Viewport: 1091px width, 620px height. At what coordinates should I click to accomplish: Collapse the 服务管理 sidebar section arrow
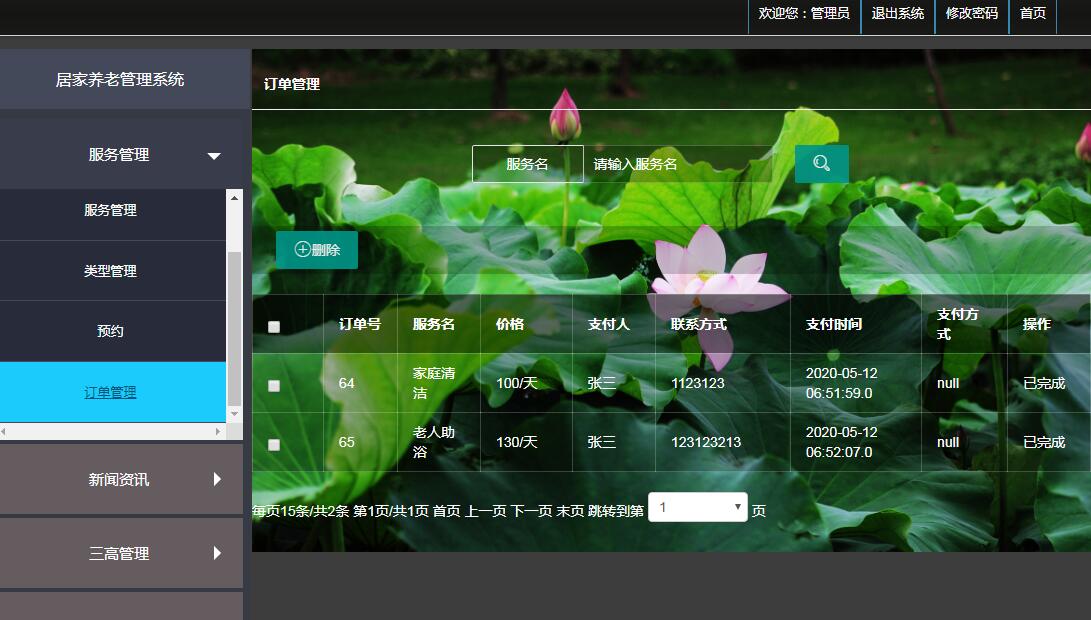214,156
